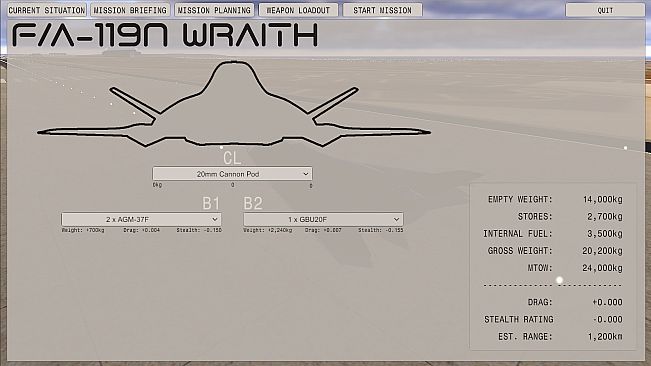This screenshot has height=366, width=651.
Task: Click the B1 Drag +0.004 text
Action: click(x=142, y=230)
